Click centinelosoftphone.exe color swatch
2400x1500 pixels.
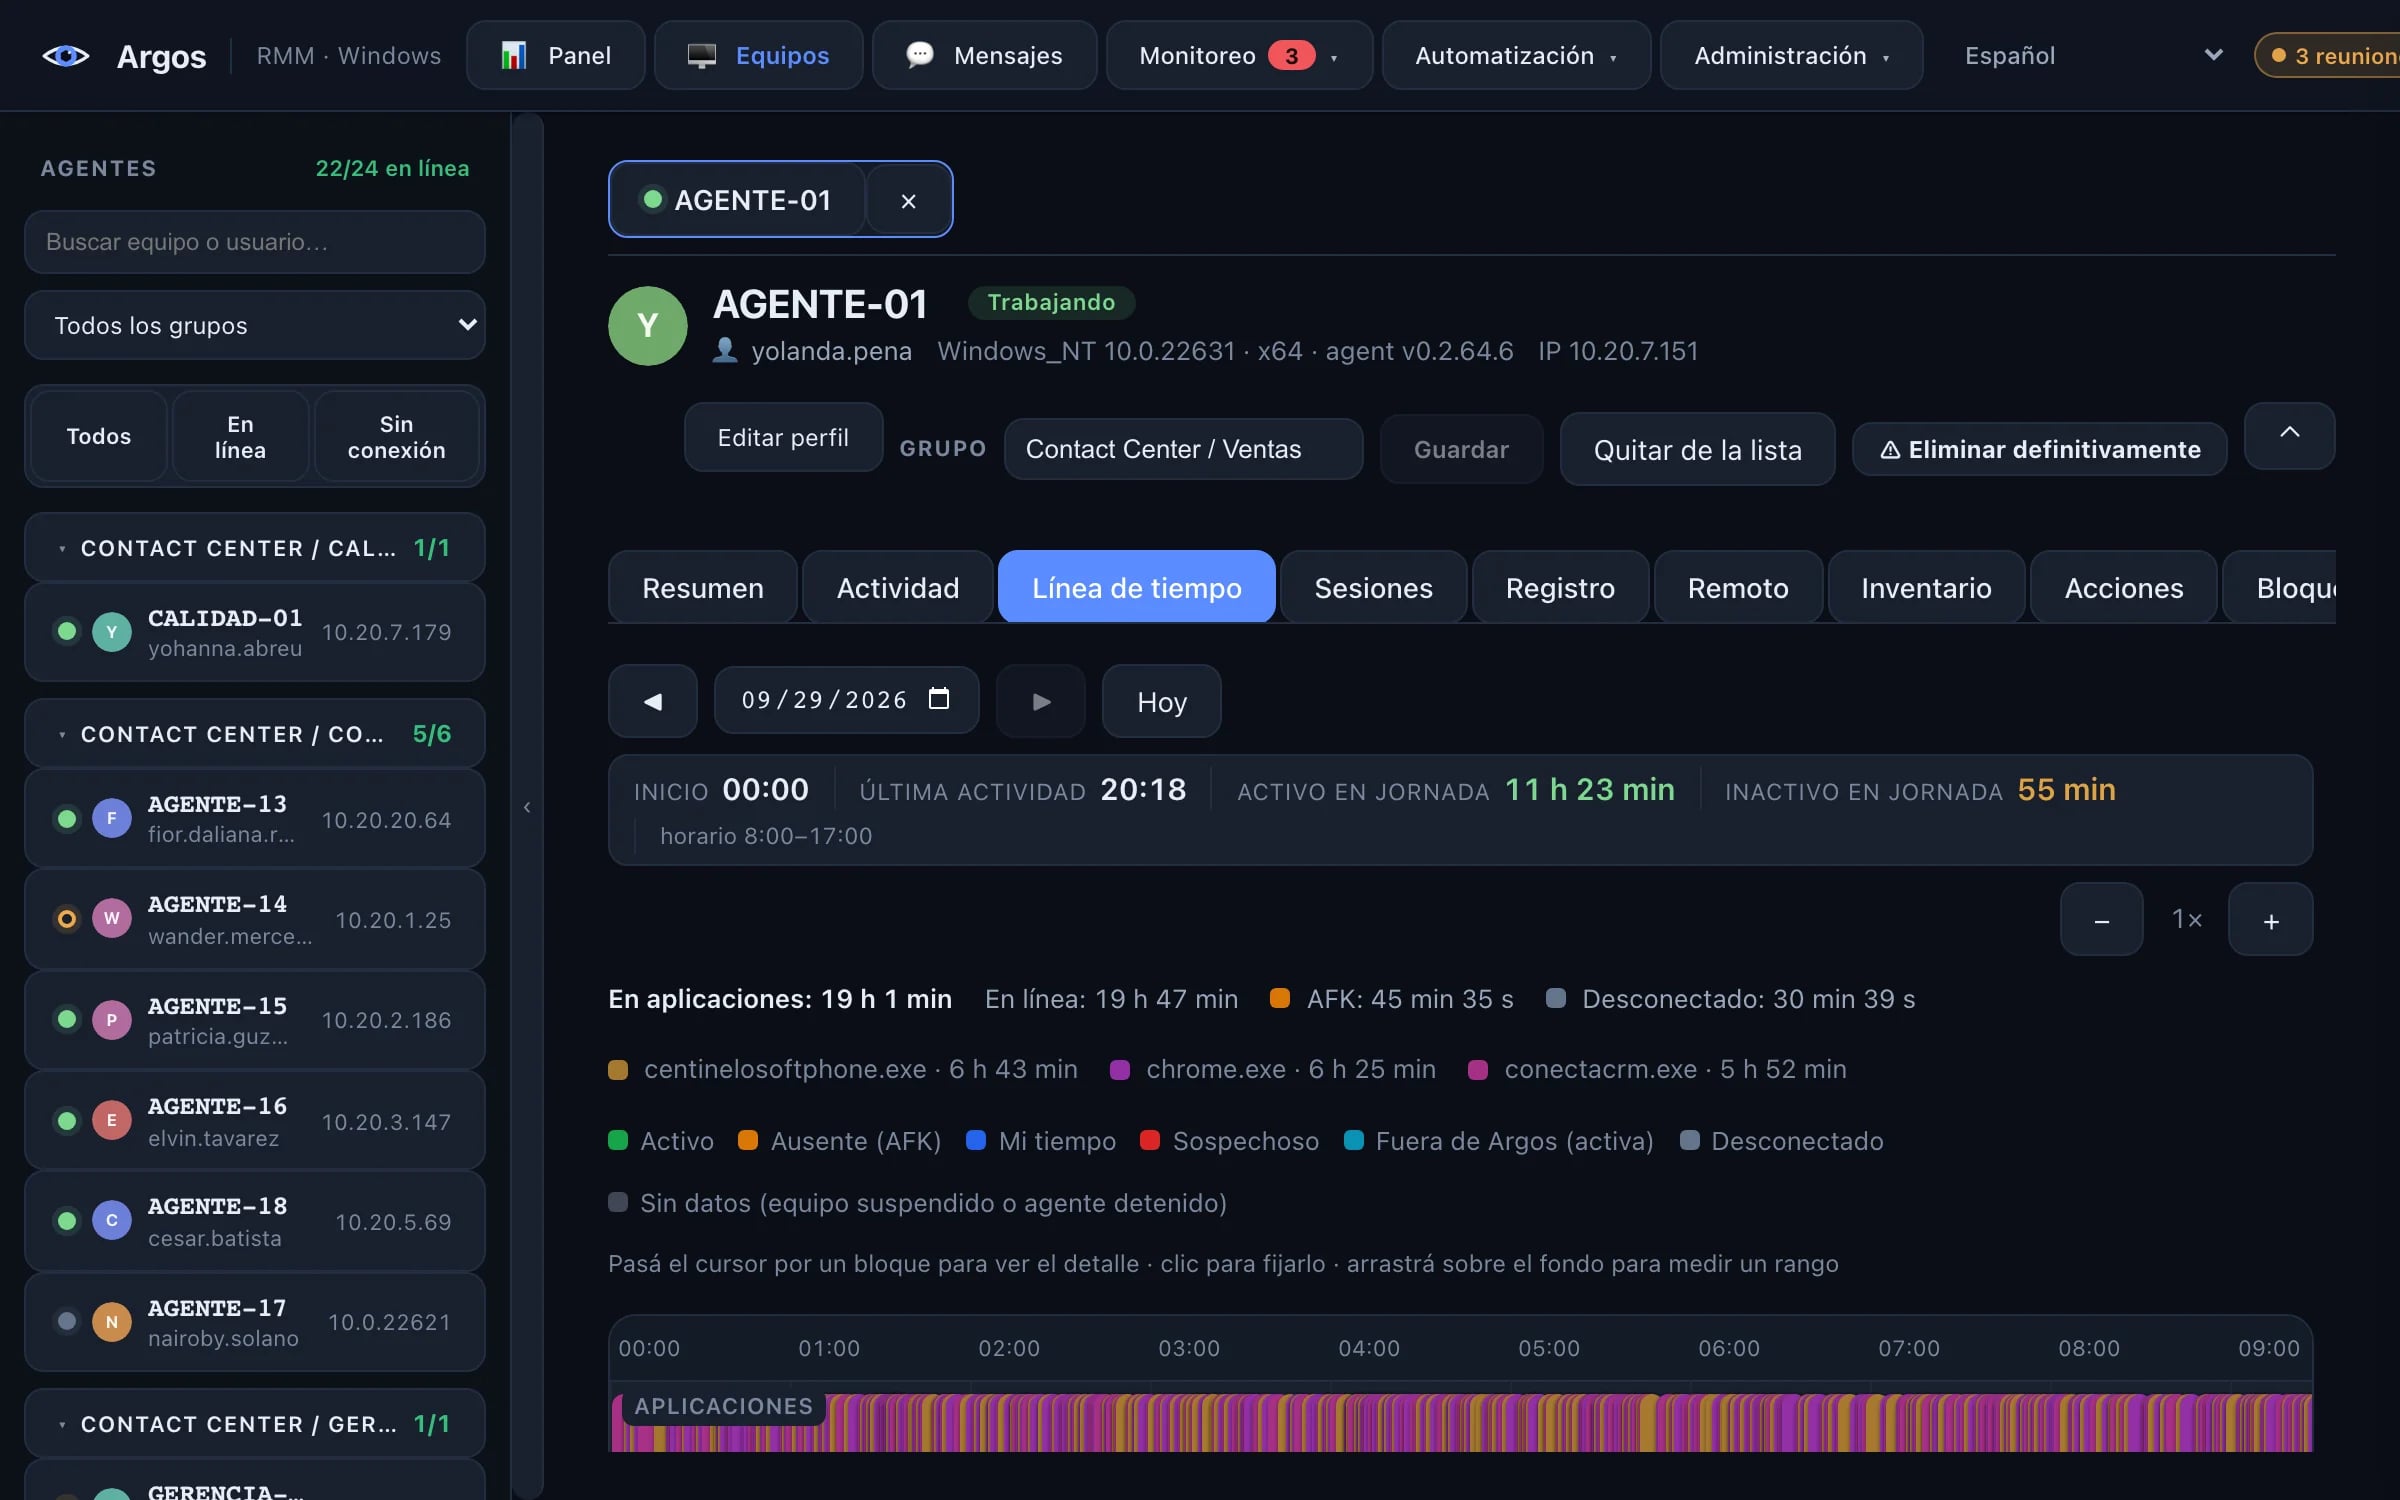coord(618,1069)
